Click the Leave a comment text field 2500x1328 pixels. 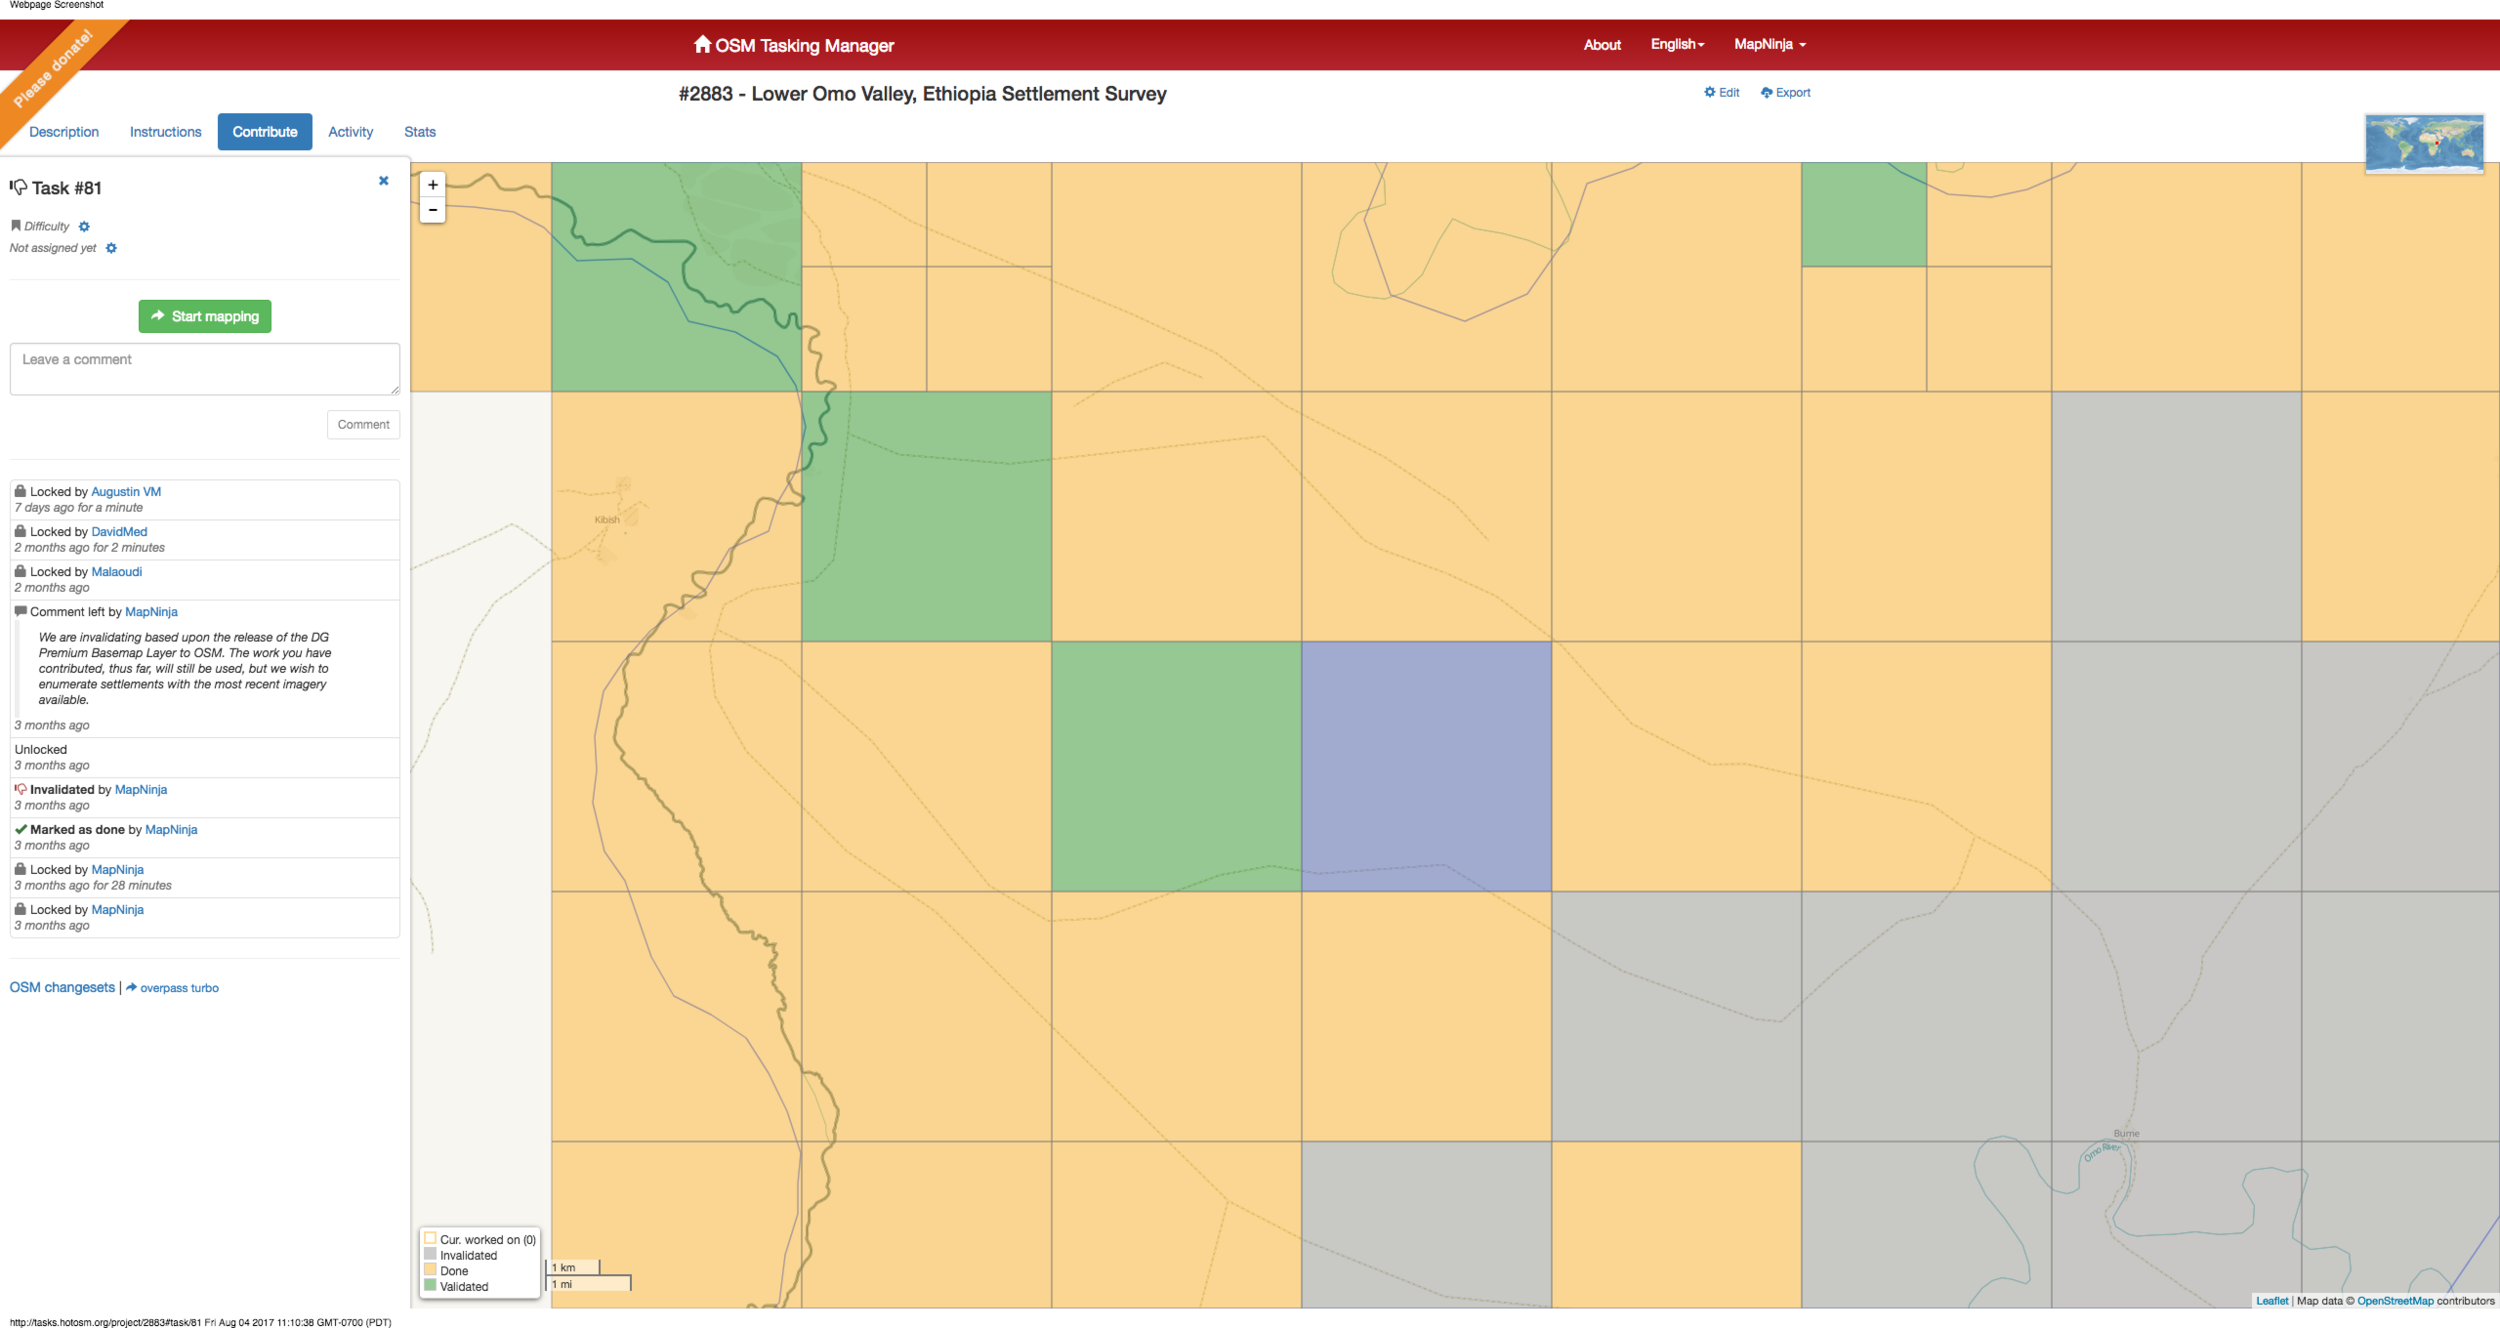coord(204,368)
